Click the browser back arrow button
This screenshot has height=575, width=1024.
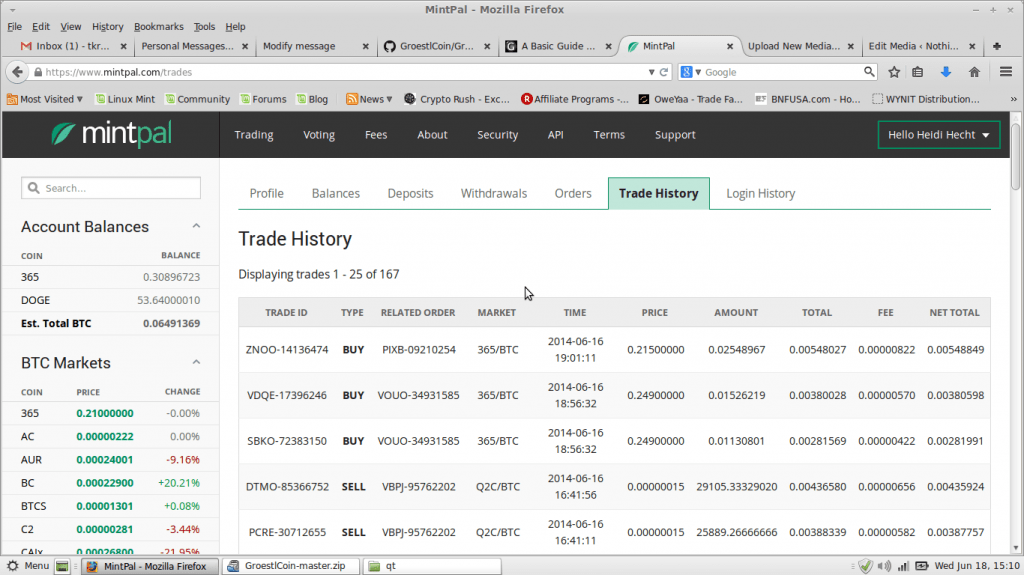(18, 72)
